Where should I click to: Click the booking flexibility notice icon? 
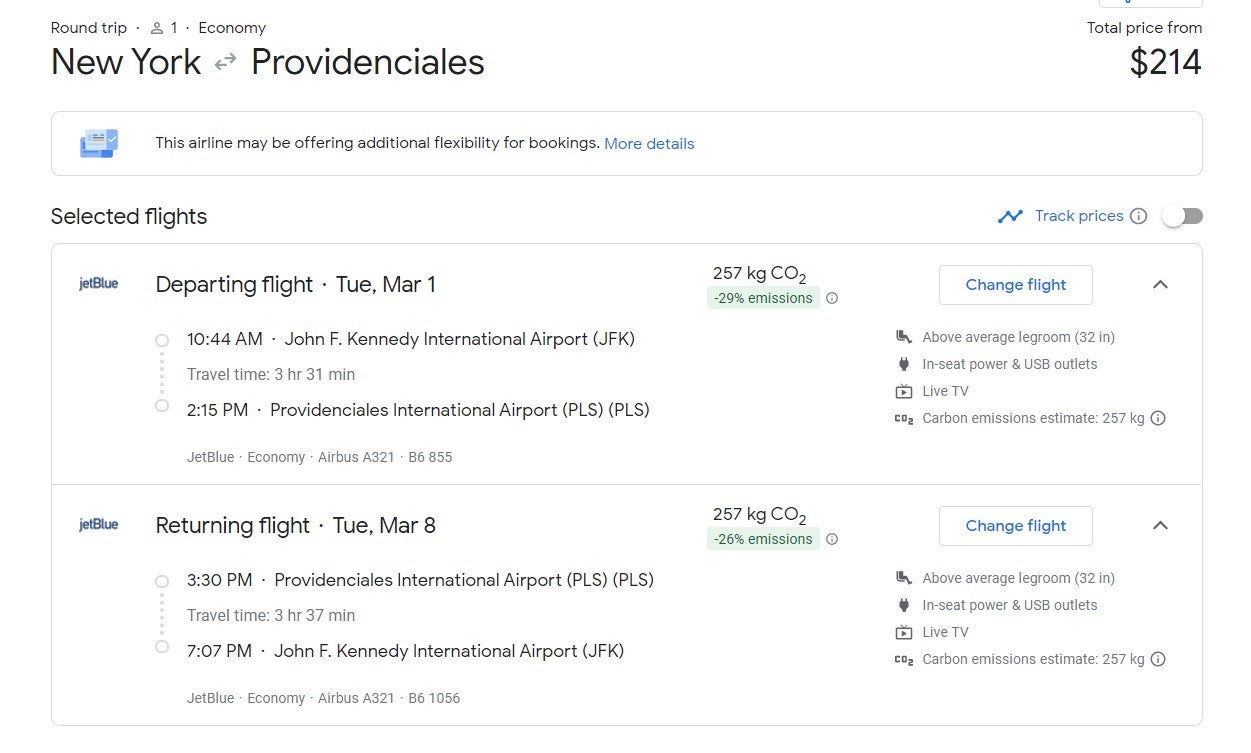tap(99, 143)
